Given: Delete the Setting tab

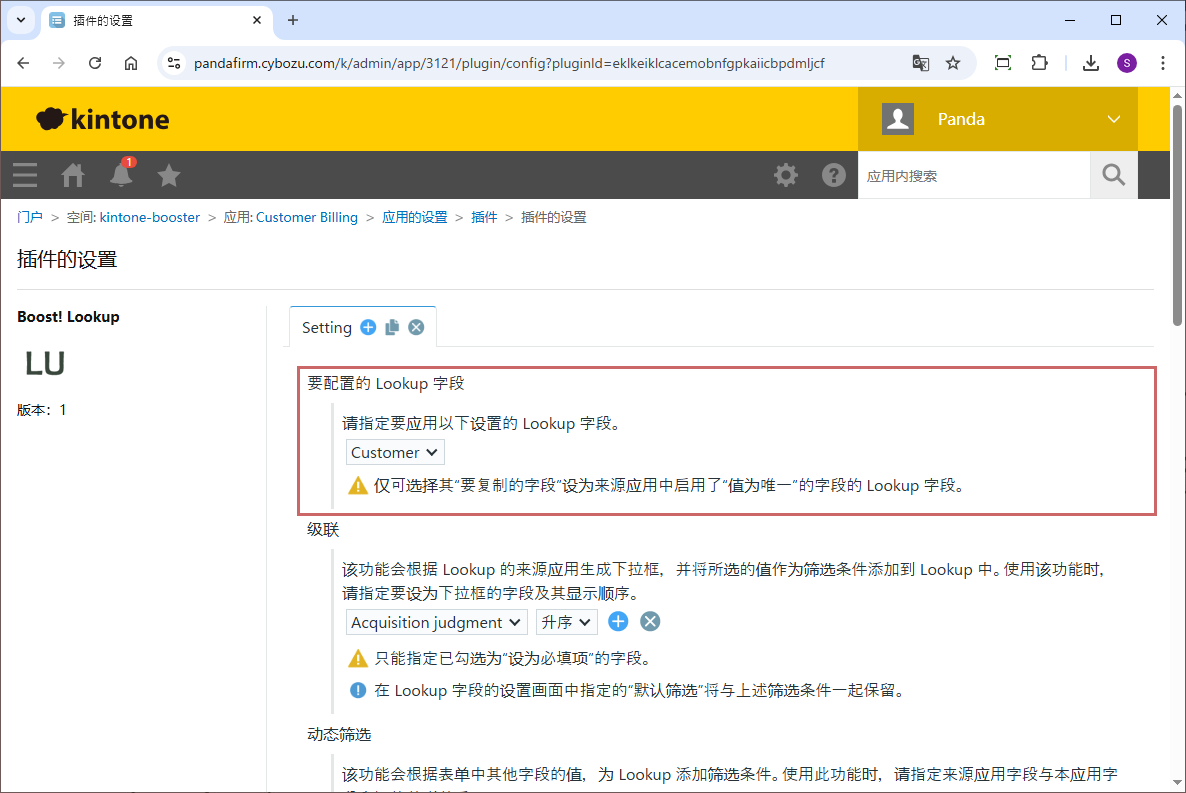Looking at the screenshot, I should pos(416,327).
